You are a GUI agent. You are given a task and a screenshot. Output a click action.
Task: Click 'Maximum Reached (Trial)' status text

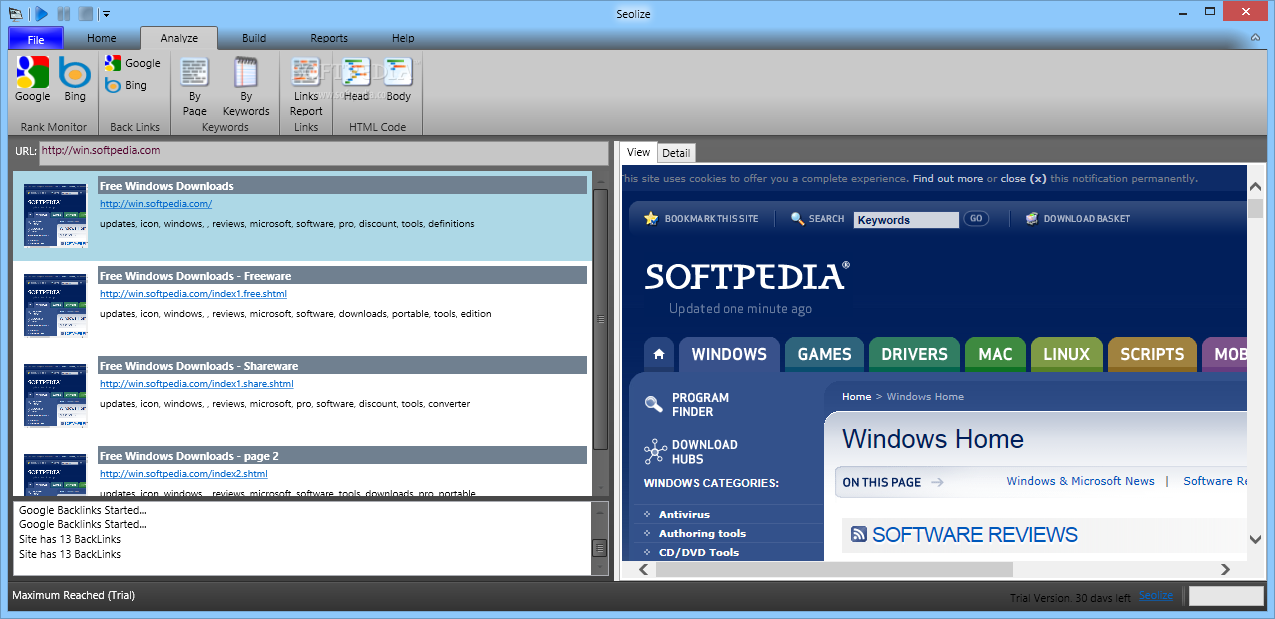click(x=73, y=595)
